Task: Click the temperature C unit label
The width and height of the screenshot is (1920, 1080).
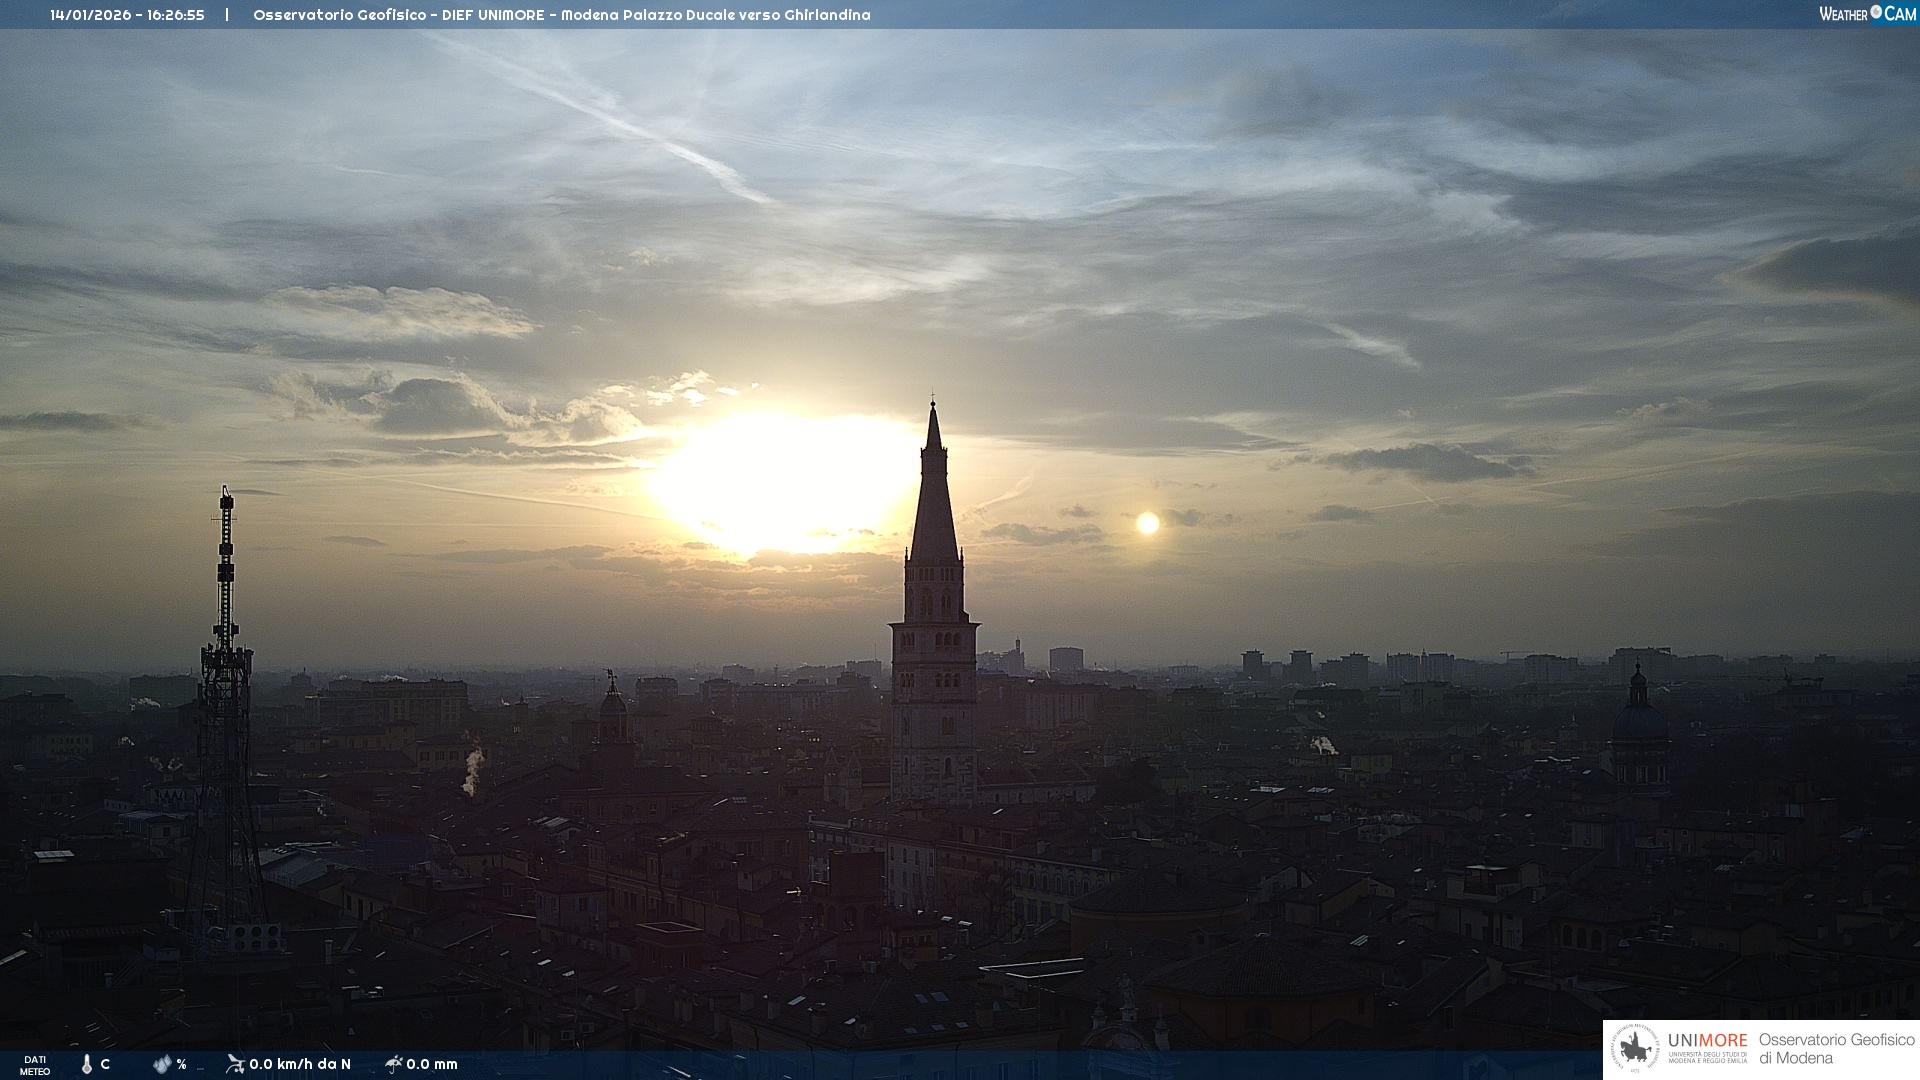Action: [x=105, y=1064]
